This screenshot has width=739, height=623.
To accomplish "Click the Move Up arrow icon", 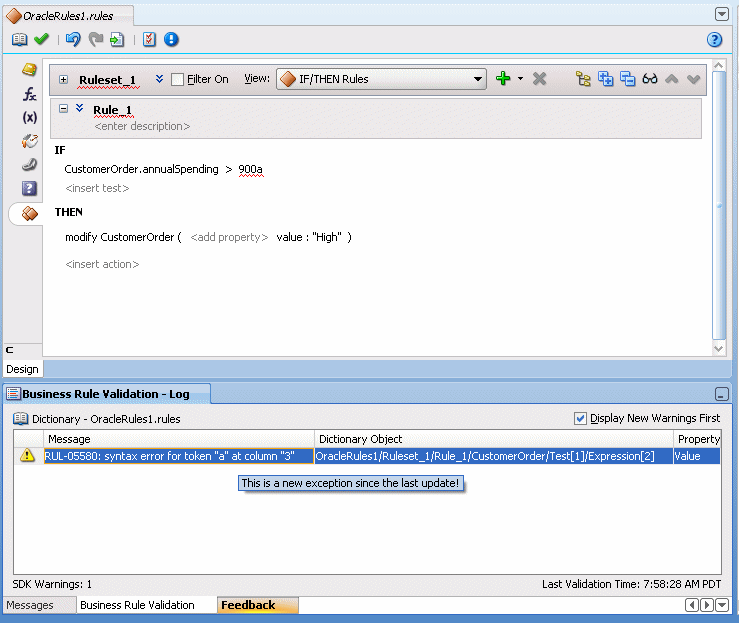I will pyautogui.click(x=672, y=79).
